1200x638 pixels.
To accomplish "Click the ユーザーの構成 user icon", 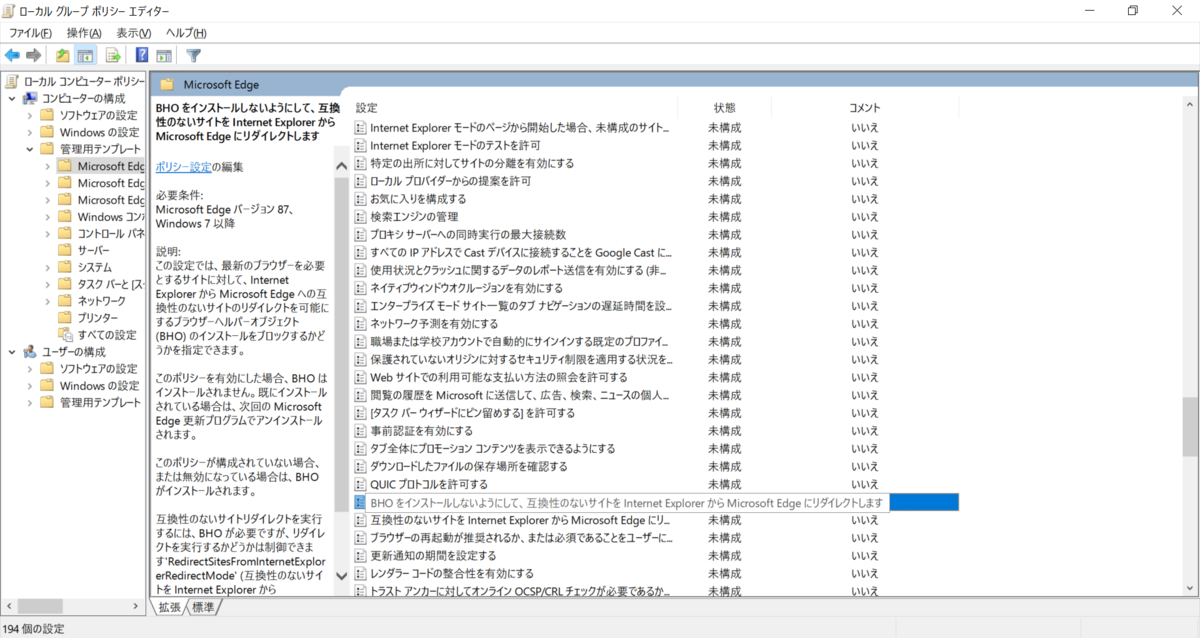I will [30, 352].
